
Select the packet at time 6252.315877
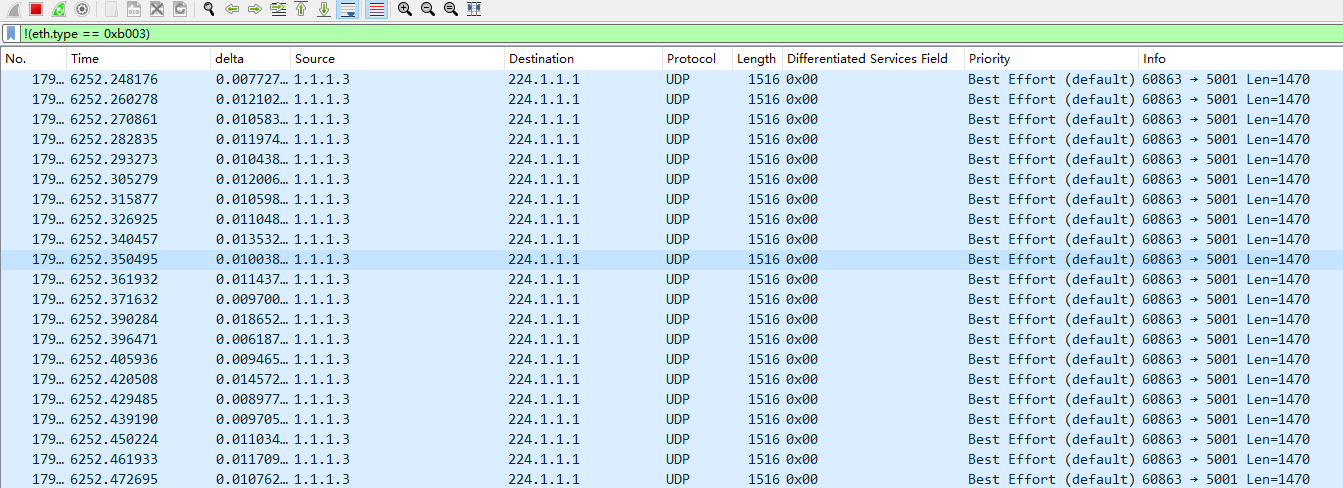671,199
